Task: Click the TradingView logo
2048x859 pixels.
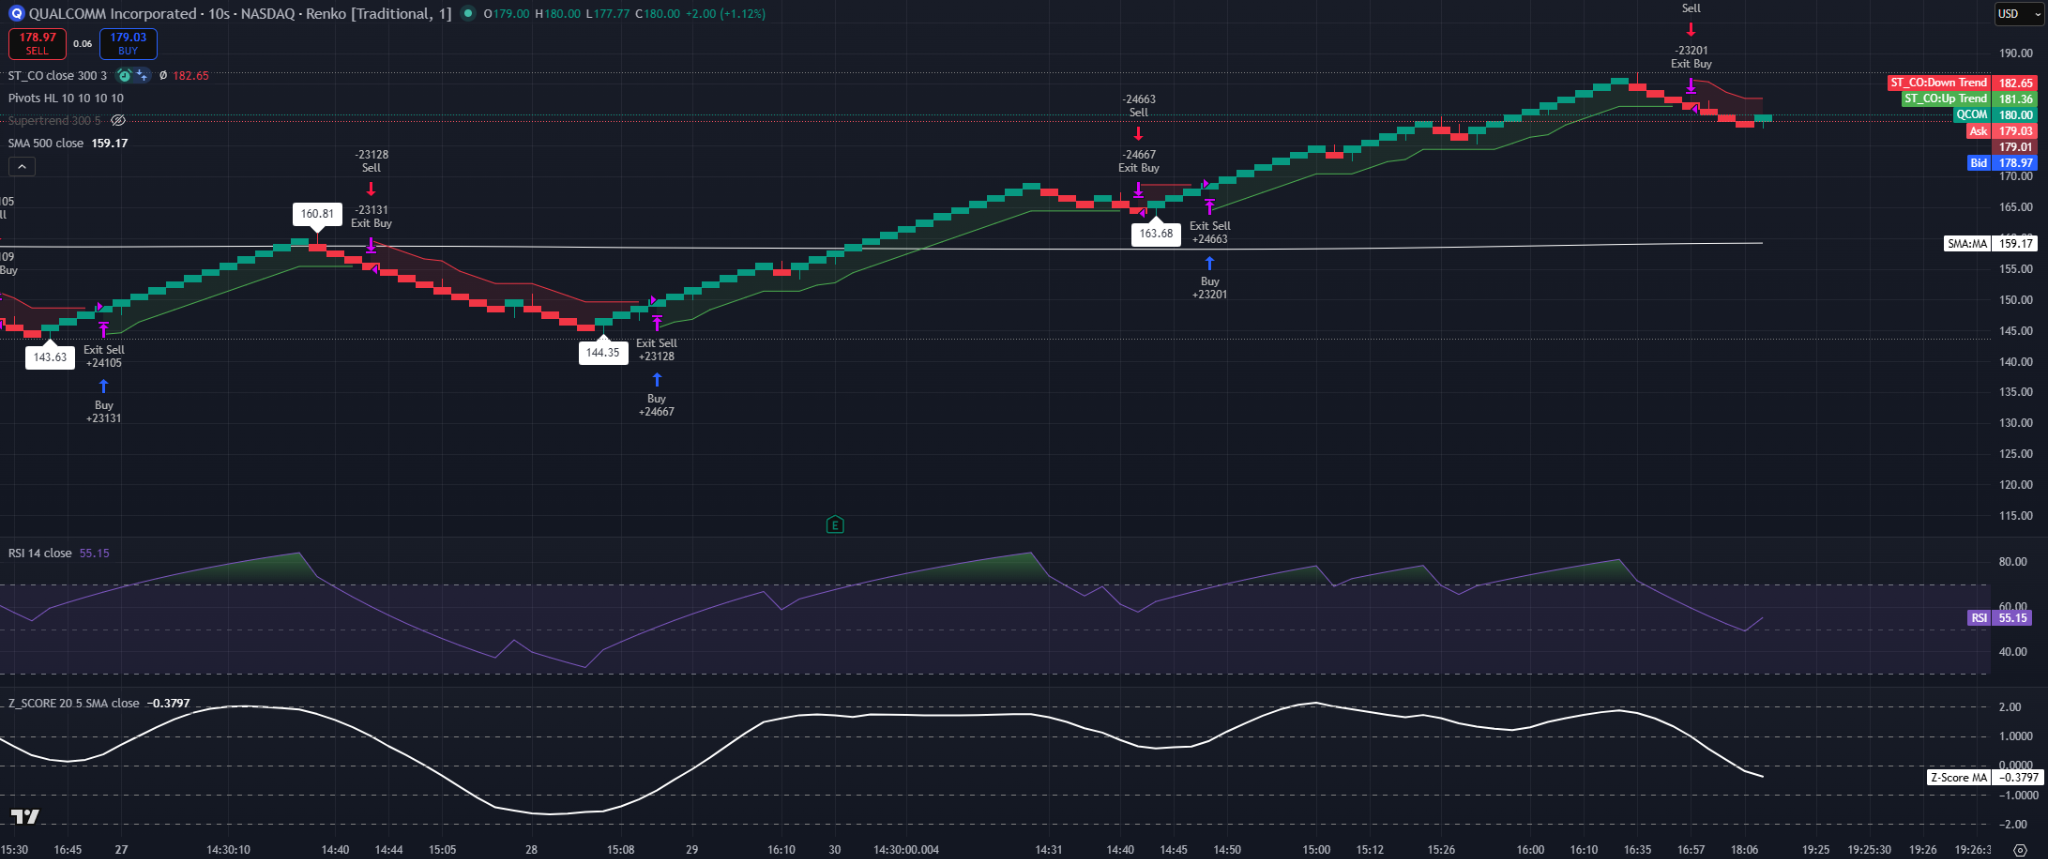Action: coord(25,817)
